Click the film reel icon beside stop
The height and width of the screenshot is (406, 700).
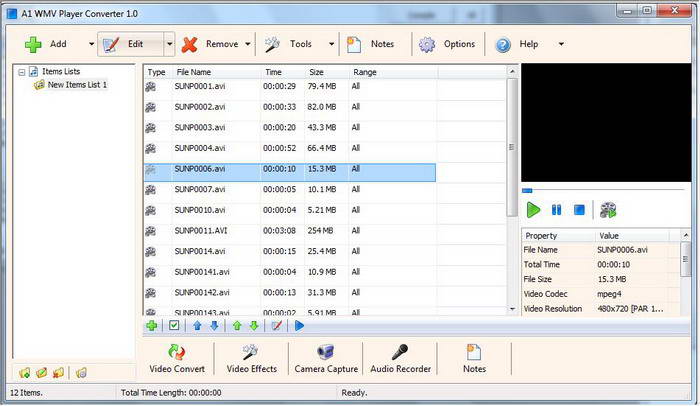point(608,210)
